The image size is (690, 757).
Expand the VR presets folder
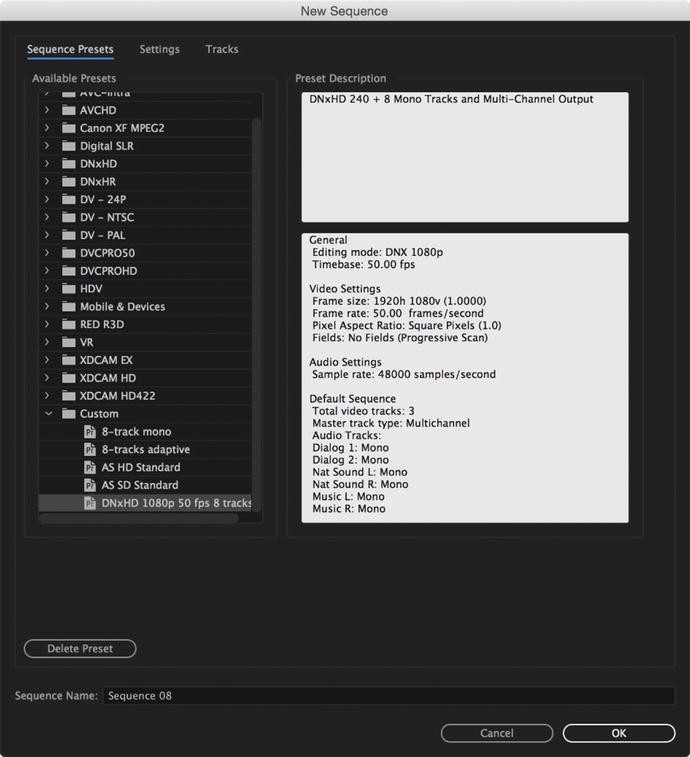click(x=47, y=343)
